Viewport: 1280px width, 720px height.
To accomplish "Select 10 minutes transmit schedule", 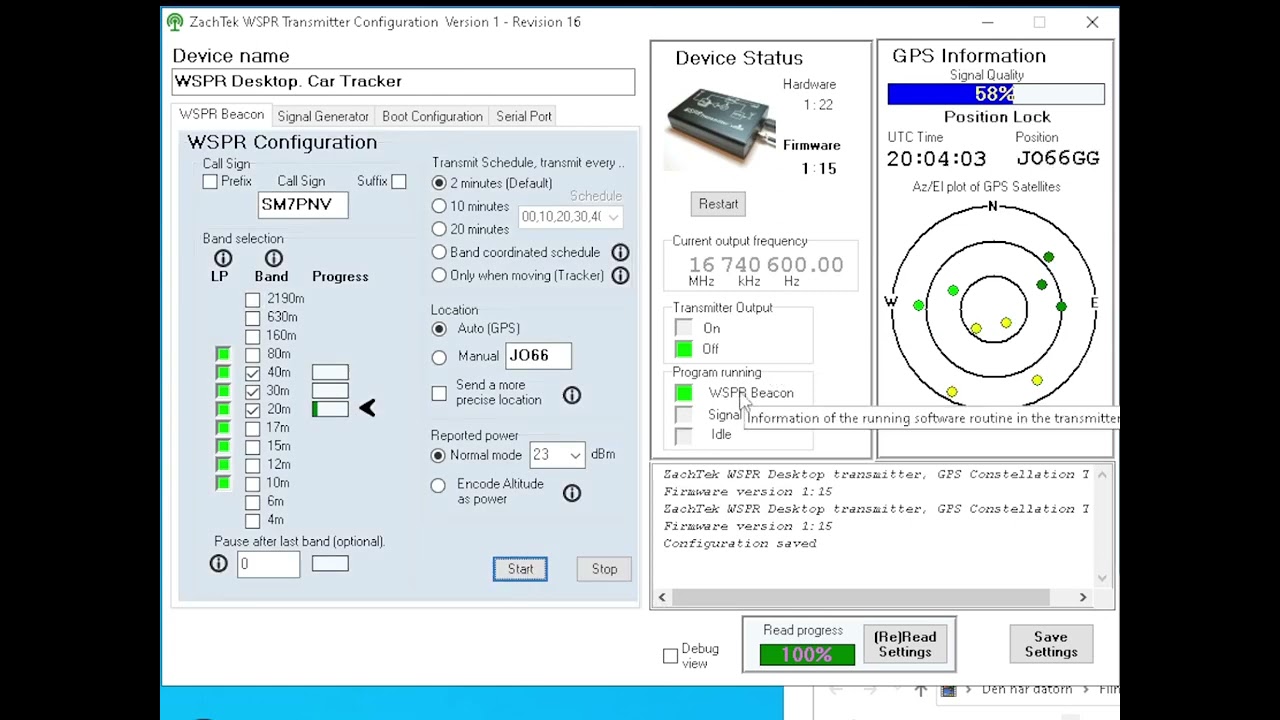I will [x=439, y=206].
